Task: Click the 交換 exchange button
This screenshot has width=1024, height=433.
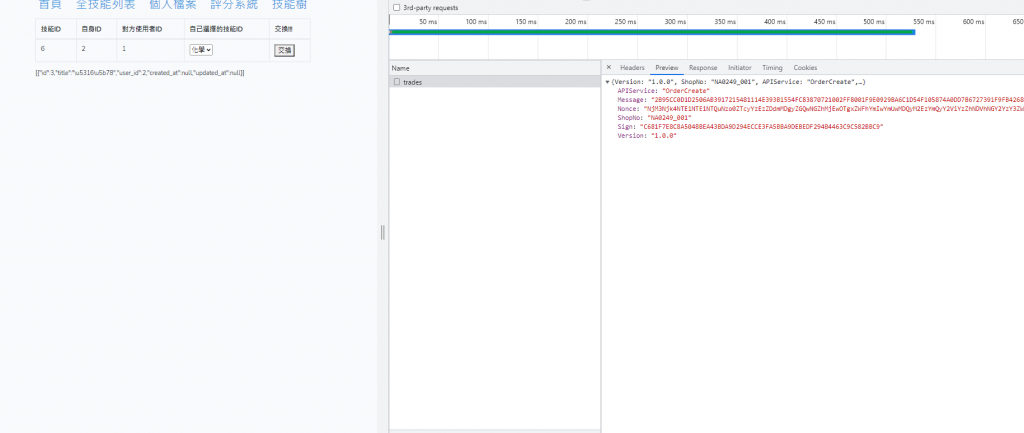Action: coord(284,50)
